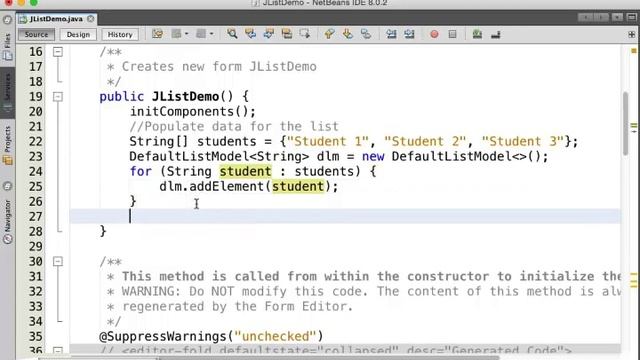Image resolution: width=640 pixels, height=360 pixels.
Task: Jump to next bookmark
Action: point(347,34)
